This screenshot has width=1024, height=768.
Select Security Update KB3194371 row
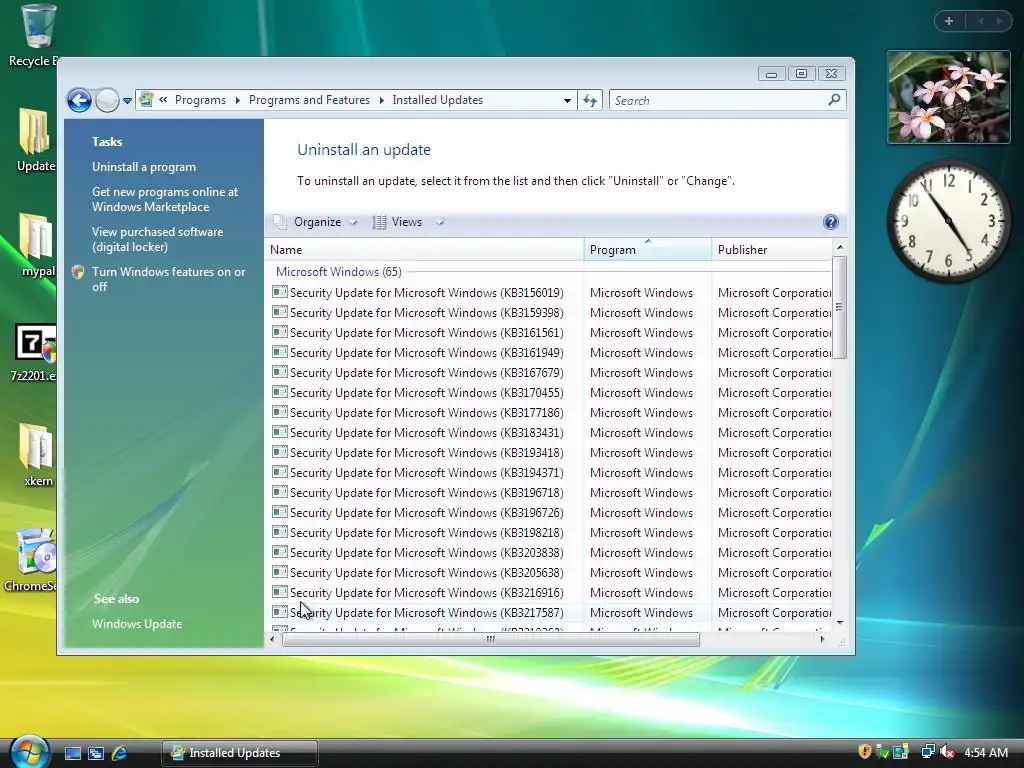tap(551, 472)
